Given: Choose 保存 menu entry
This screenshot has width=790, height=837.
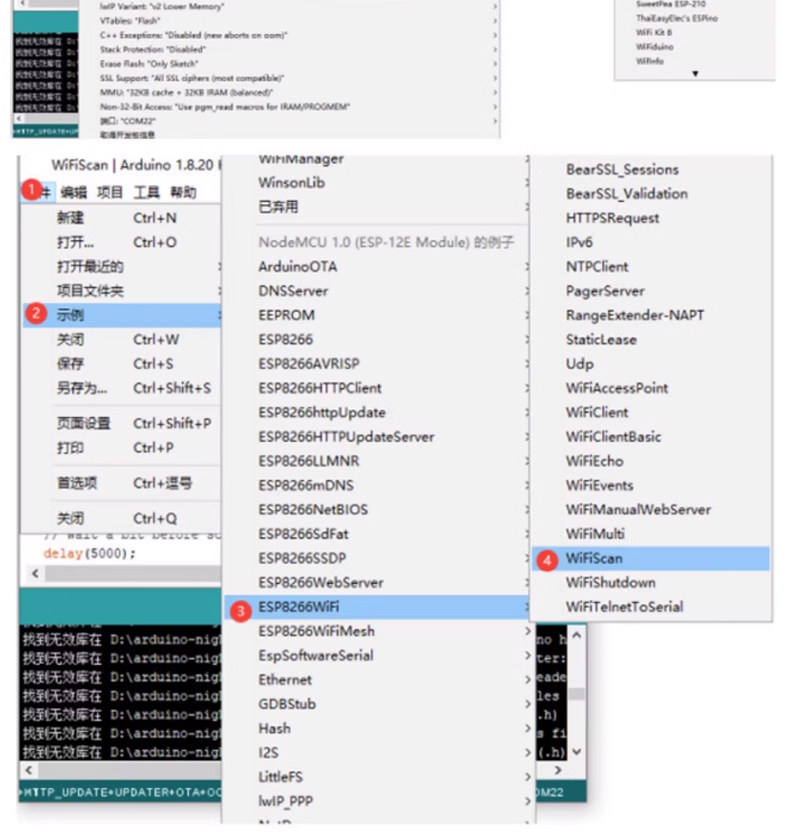Looking at the screenshot, I should [x=122, y=364].
